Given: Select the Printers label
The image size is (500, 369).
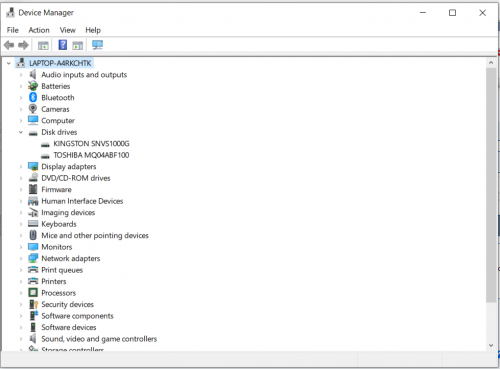Looking at the screenshot, I should tap(54, 281).
